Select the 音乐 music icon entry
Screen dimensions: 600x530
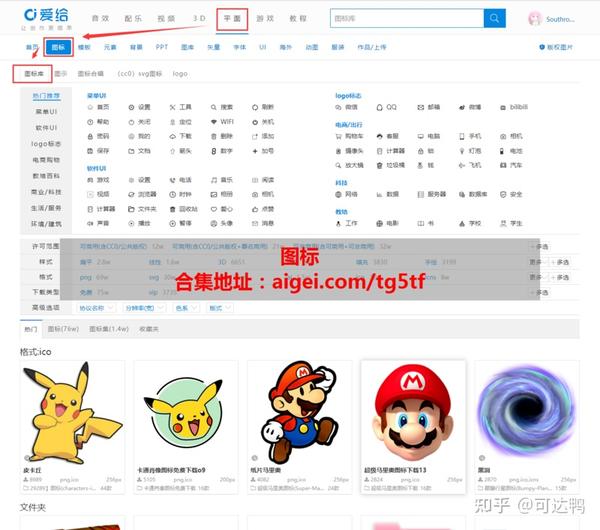click(x=222, y=180)
